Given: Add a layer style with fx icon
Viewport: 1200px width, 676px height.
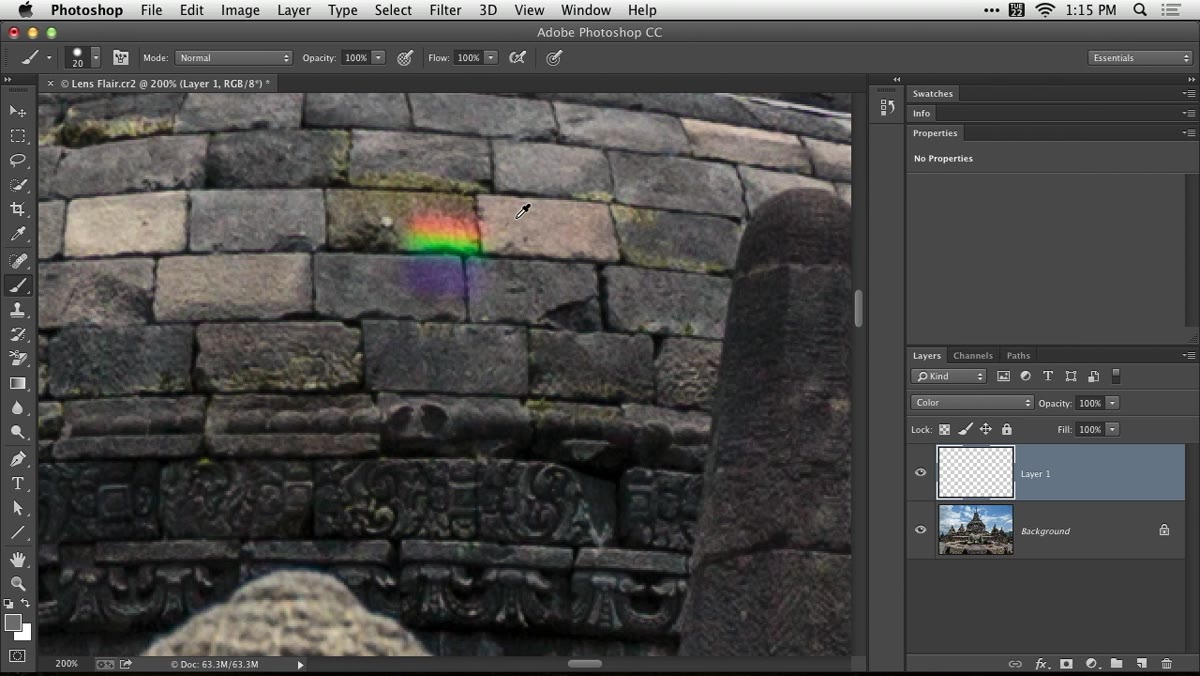Looking at the screenshot, I should (1041, 663).
